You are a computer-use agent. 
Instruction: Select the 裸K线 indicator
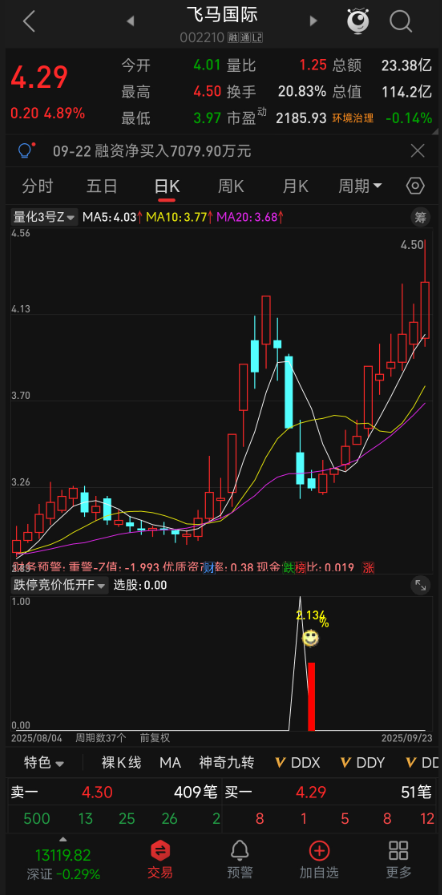point(121,763)
